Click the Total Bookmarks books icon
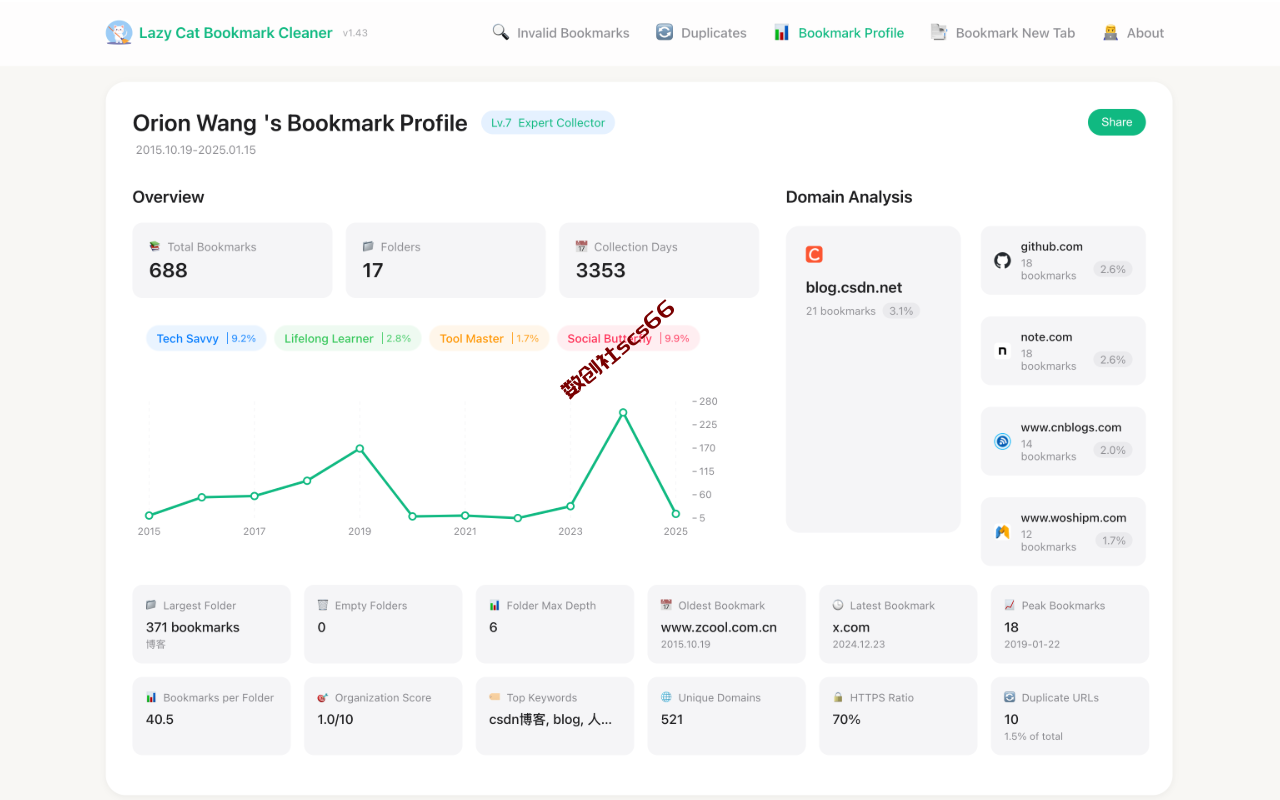1280x800 pixels. point(155,246)
